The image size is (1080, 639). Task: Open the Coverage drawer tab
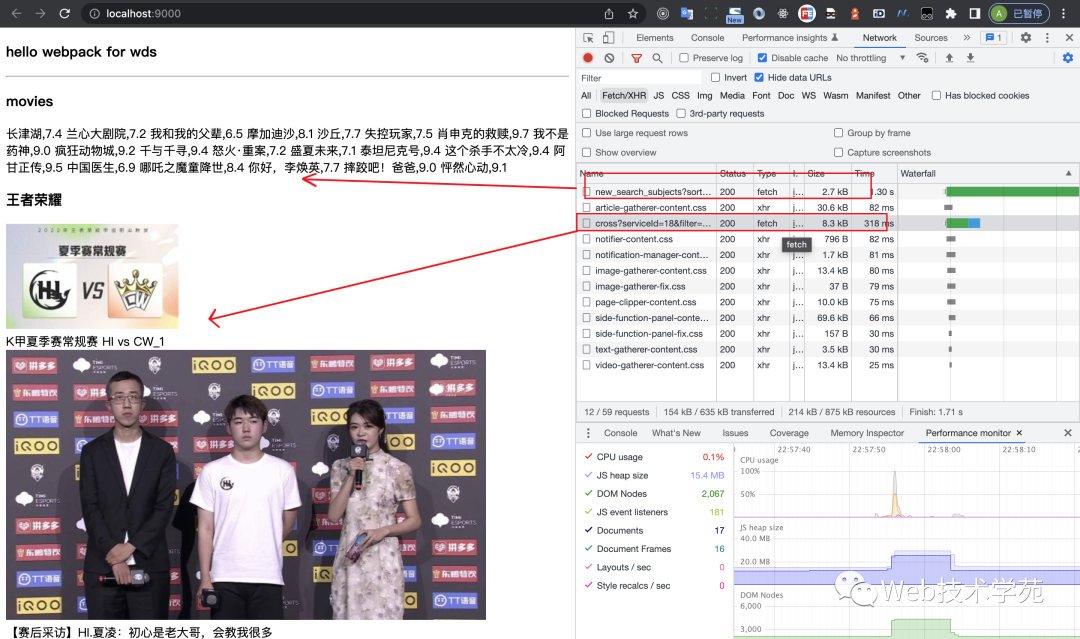tap(789, 433)
